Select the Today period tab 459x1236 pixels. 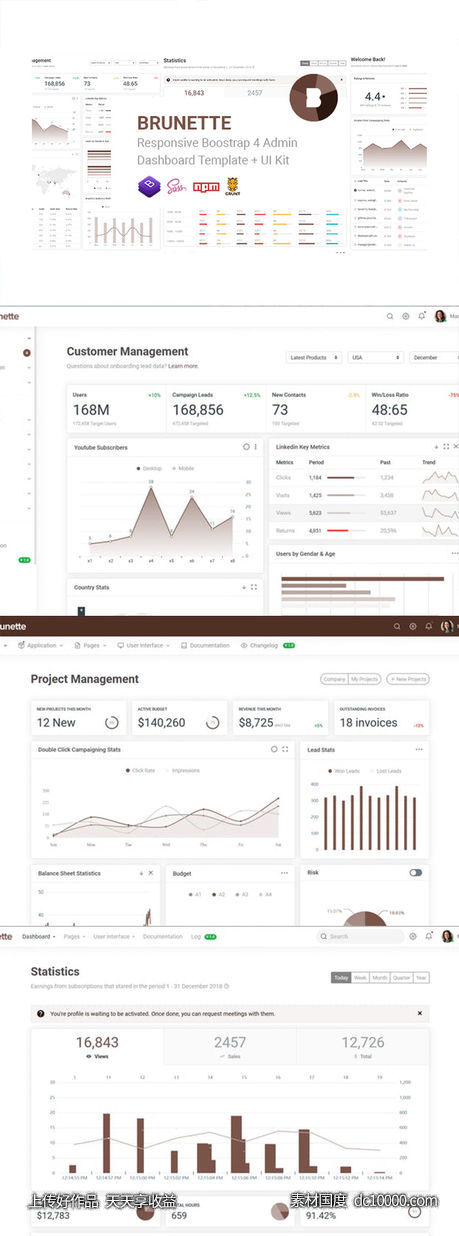tap(341, 978)
